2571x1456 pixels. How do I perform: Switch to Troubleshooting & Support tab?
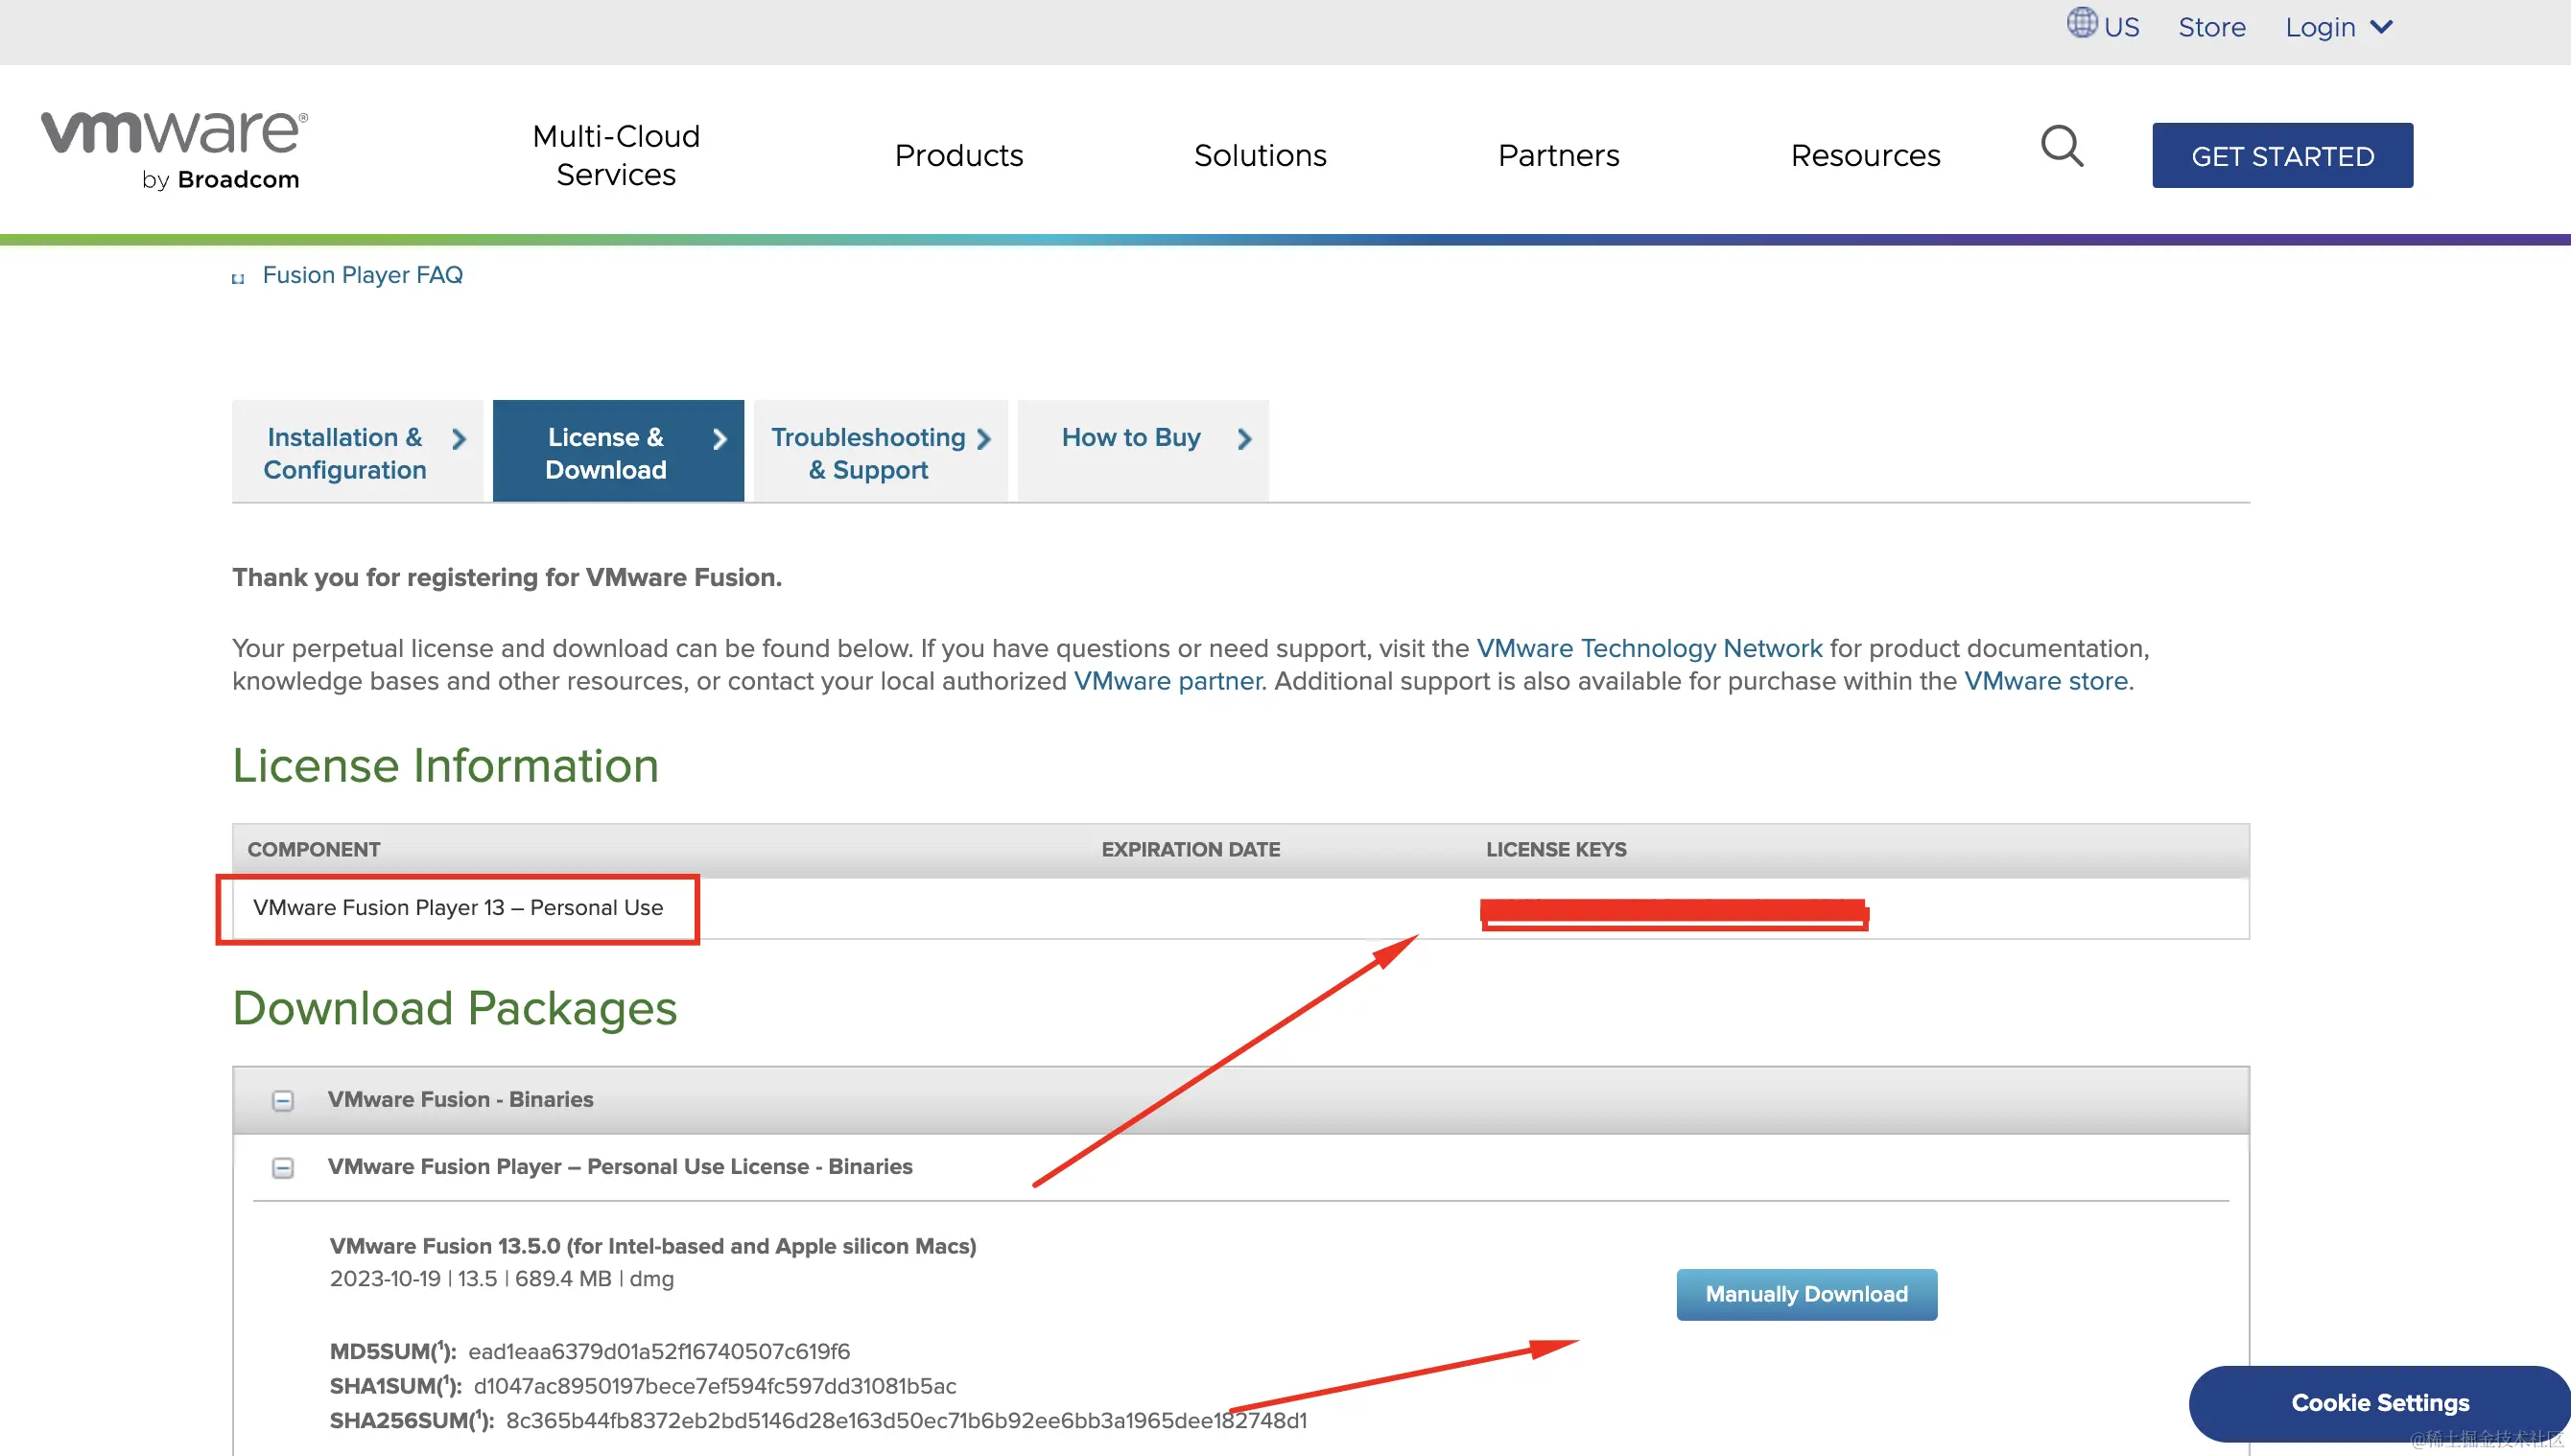880,452
